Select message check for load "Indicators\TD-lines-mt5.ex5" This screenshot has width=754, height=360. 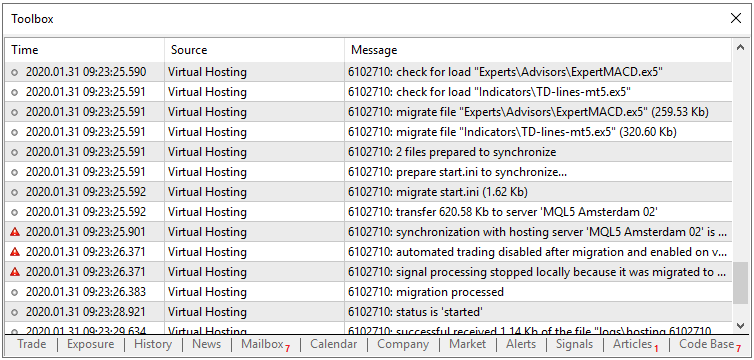490,92
